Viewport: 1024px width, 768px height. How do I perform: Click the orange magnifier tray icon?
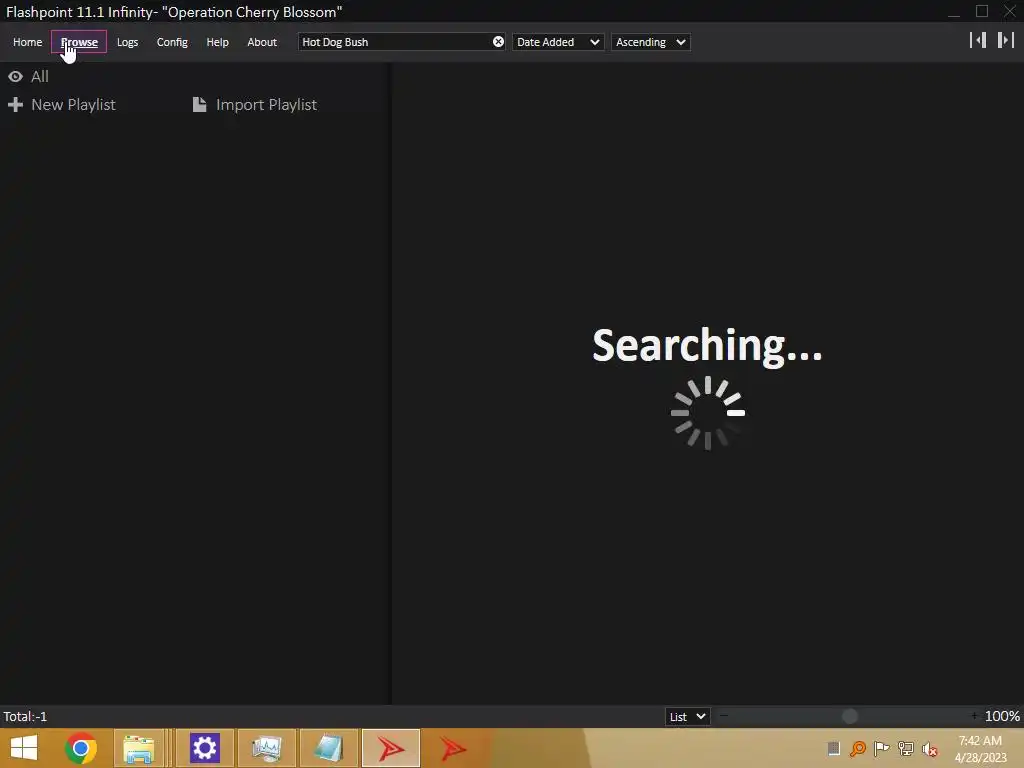pyautogui.click(x=858, y=748)
